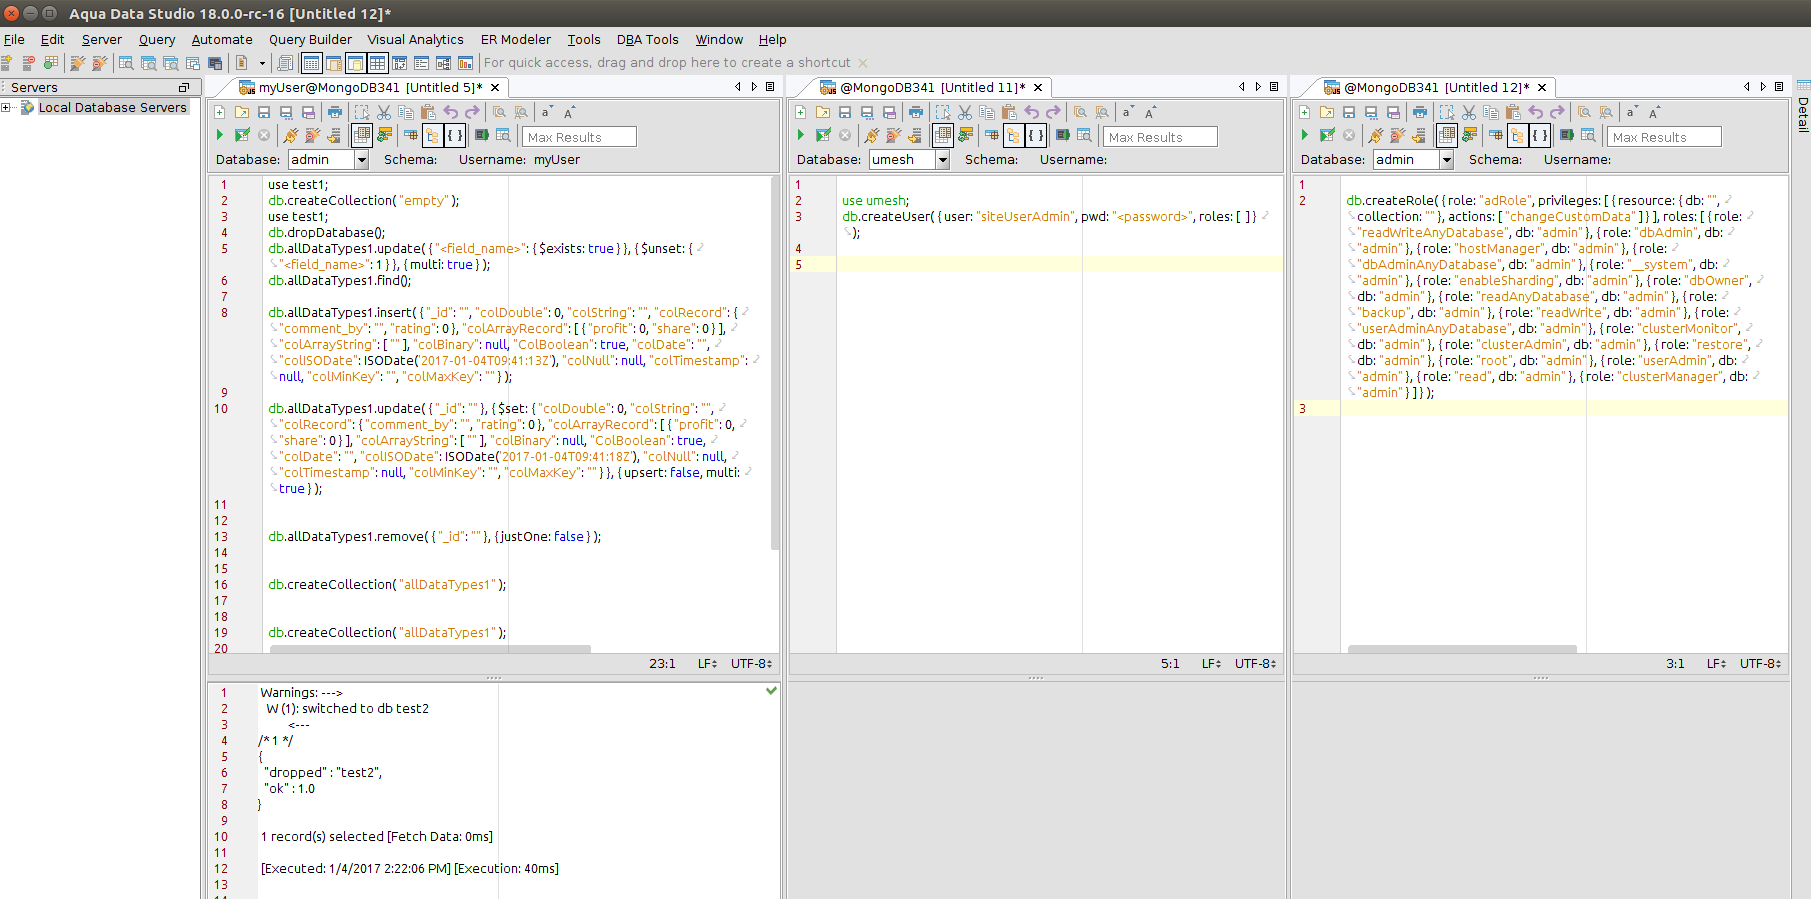Open the Database dropdown in Untitled 12 pane
1811x899 pixels.
tap(1446, 160)
